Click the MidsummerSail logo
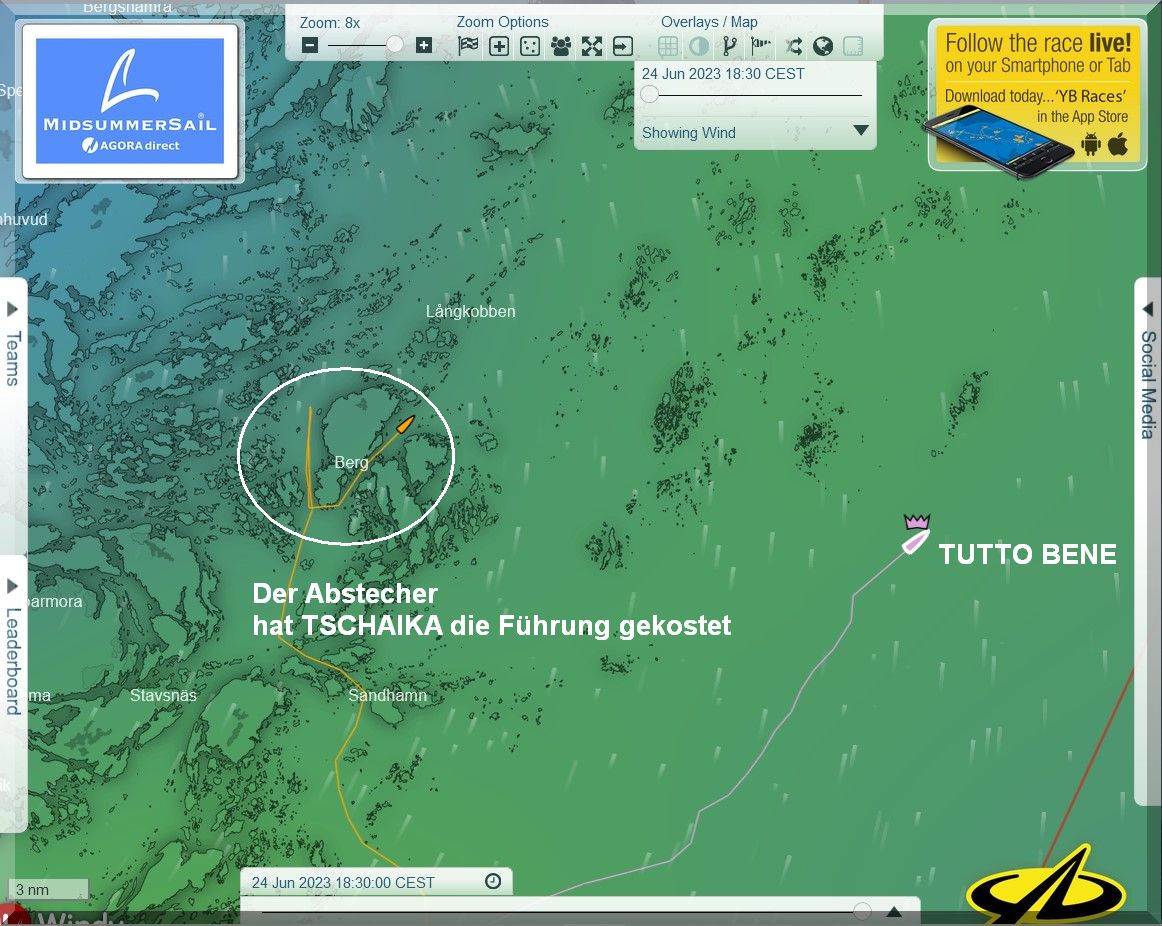Image resolution: width=1162 pixels, height=926 pixels. (x=130, y=101)
